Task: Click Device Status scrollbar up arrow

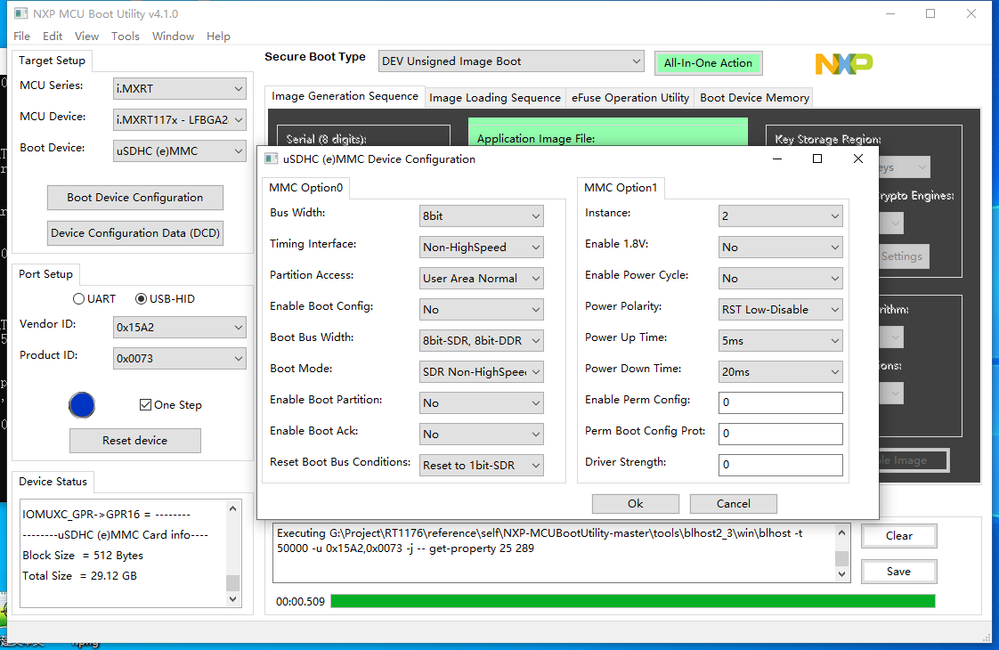Action: click(x=233, y=509)
